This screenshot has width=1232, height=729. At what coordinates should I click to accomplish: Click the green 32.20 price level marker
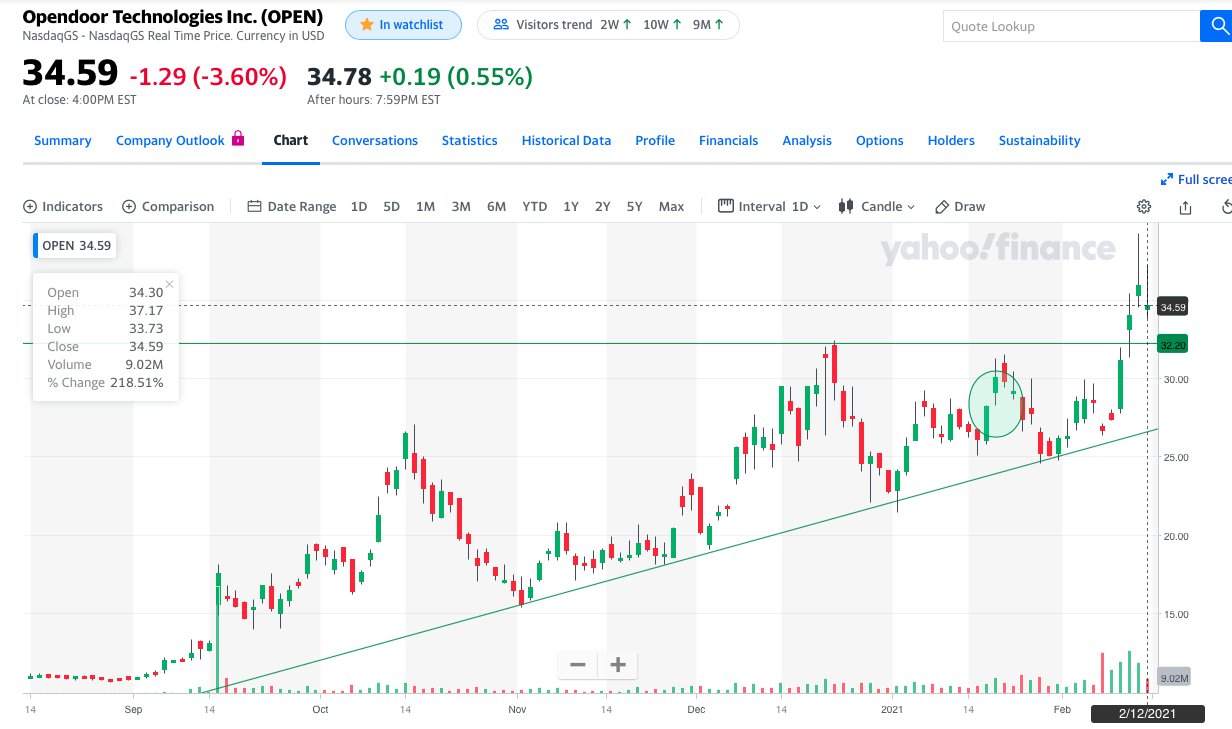coord(1172,344)
